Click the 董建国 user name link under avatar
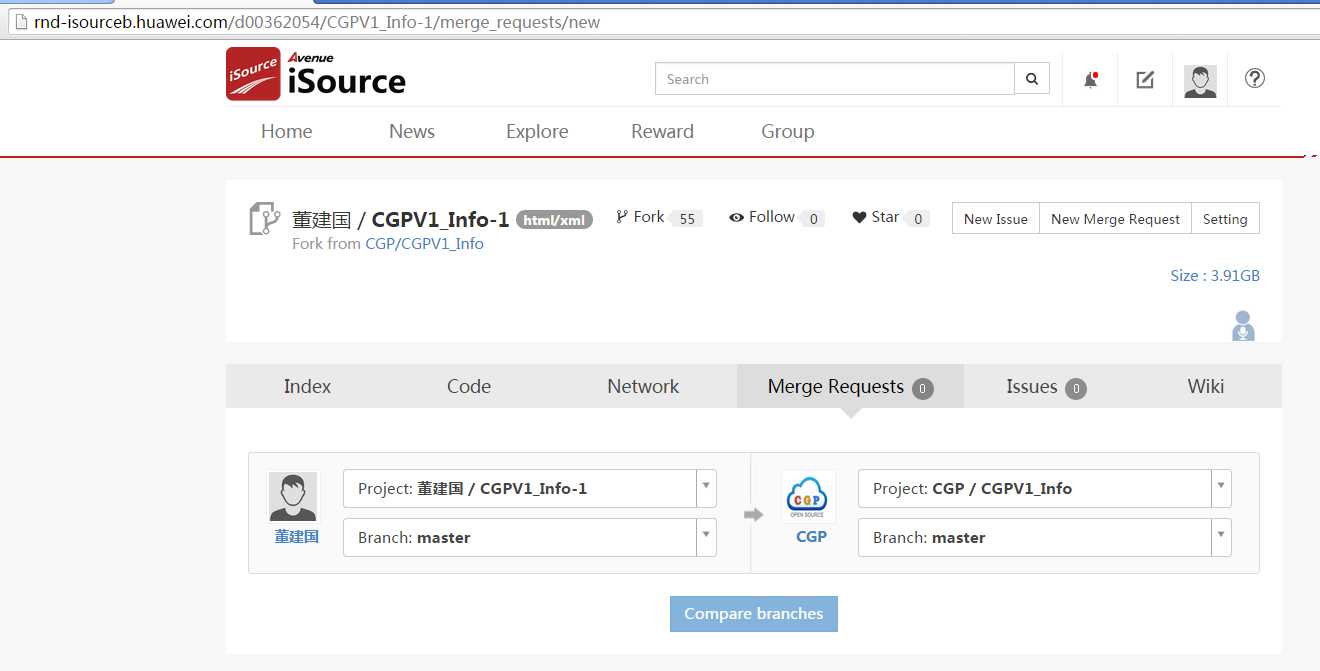The image size is (1320, 671). point(297,537)
